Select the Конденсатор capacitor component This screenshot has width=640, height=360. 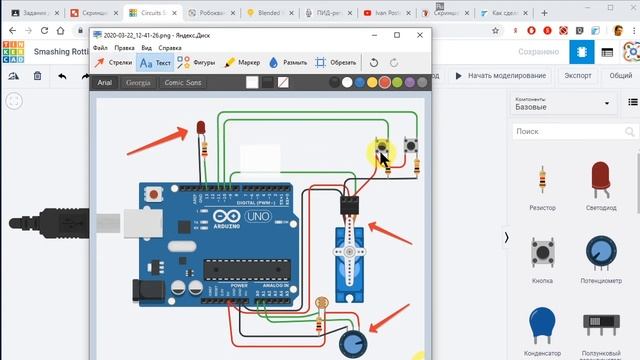point(542,332)
